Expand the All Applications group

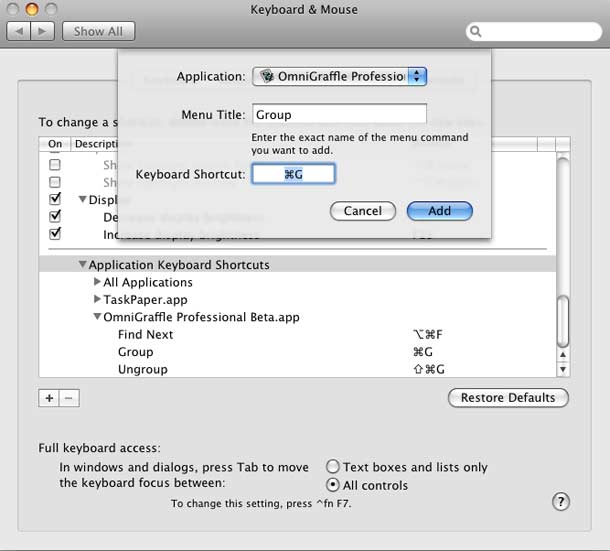pos(97,282)
